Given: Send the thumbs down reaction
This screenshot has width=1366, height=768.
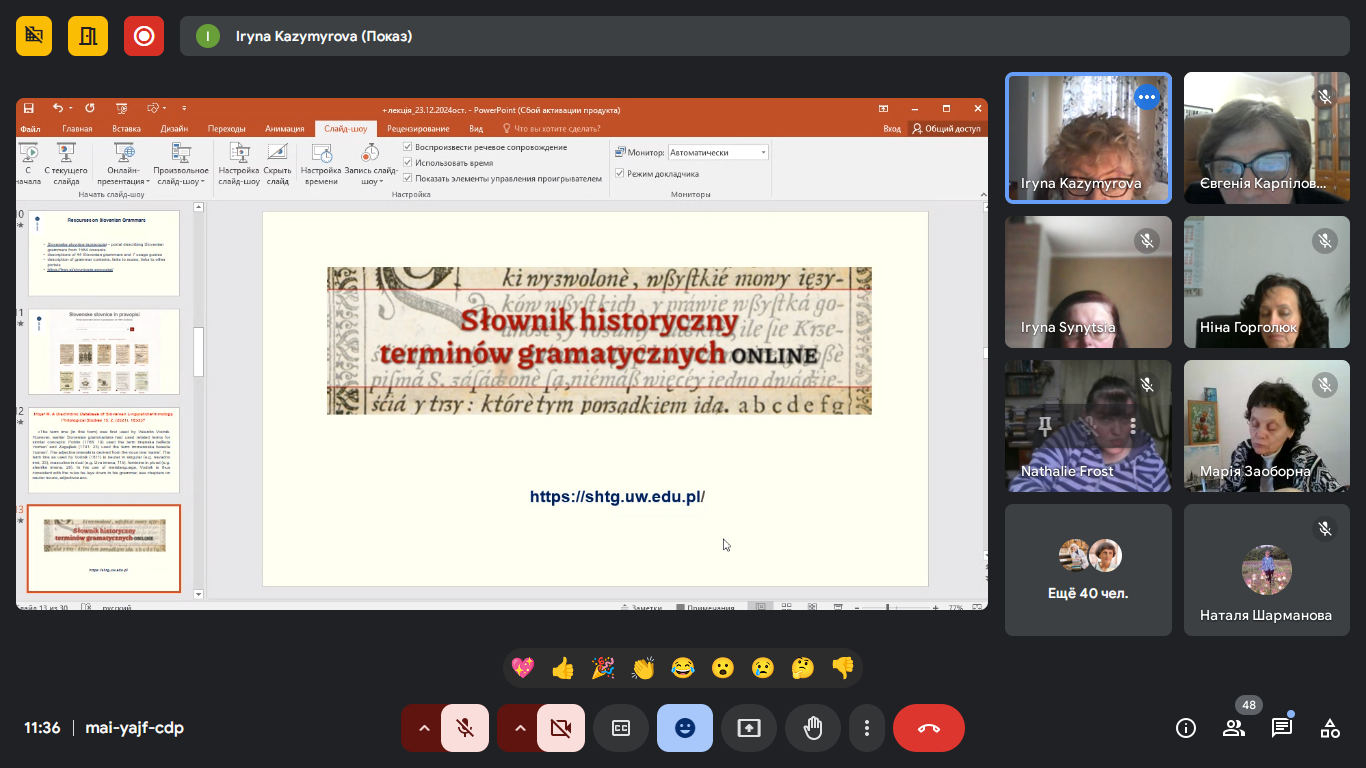Looking at the screenshot, I should [x=843, y=668].
